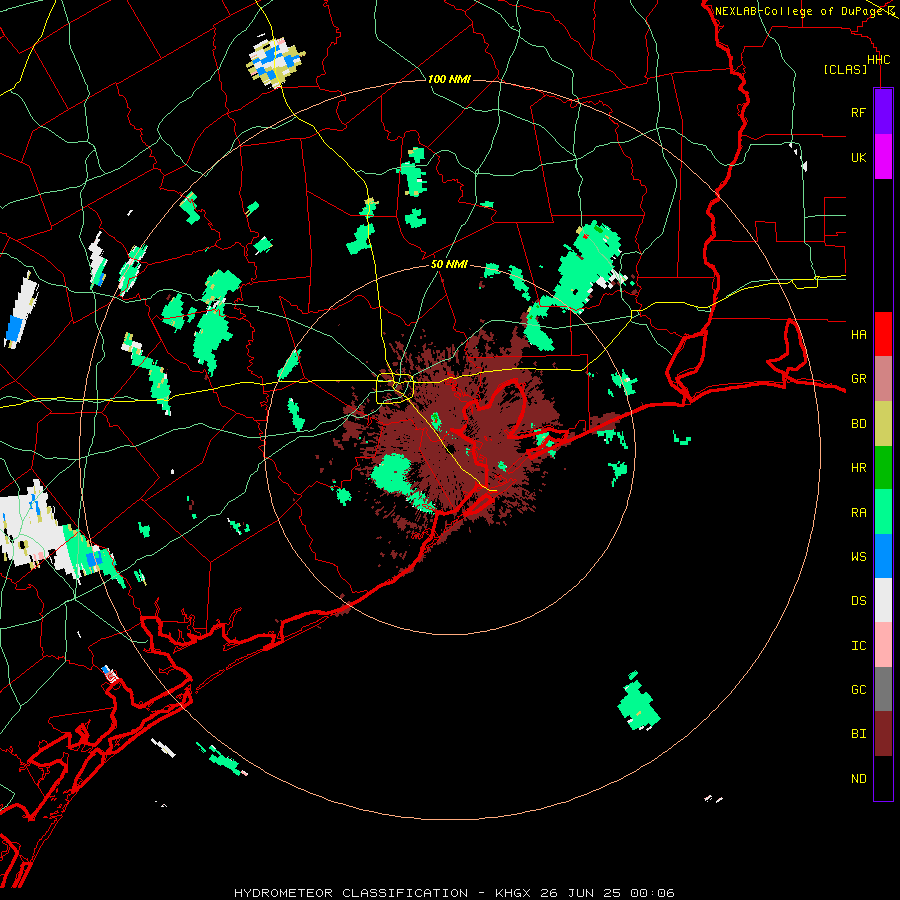Click the 50 NMI range ring label
This screenshot has width=900, height=900.
pos(449,264)
